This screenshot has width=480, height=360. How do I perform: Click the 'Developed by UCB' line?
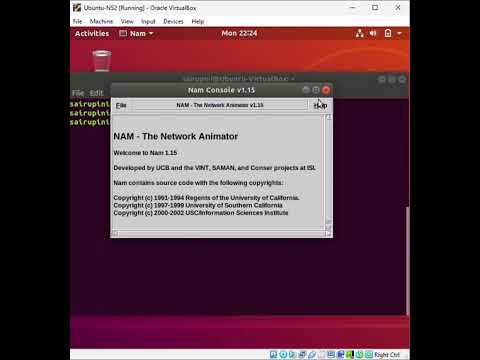[214, 168]
